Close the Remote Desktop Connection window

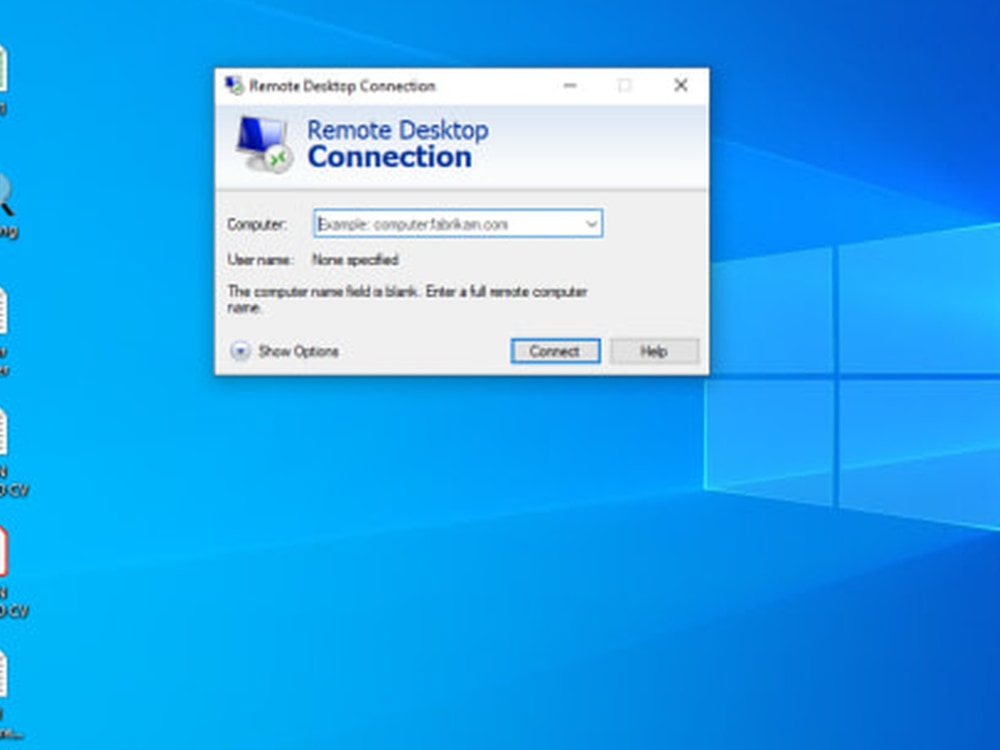coord(680,85)
